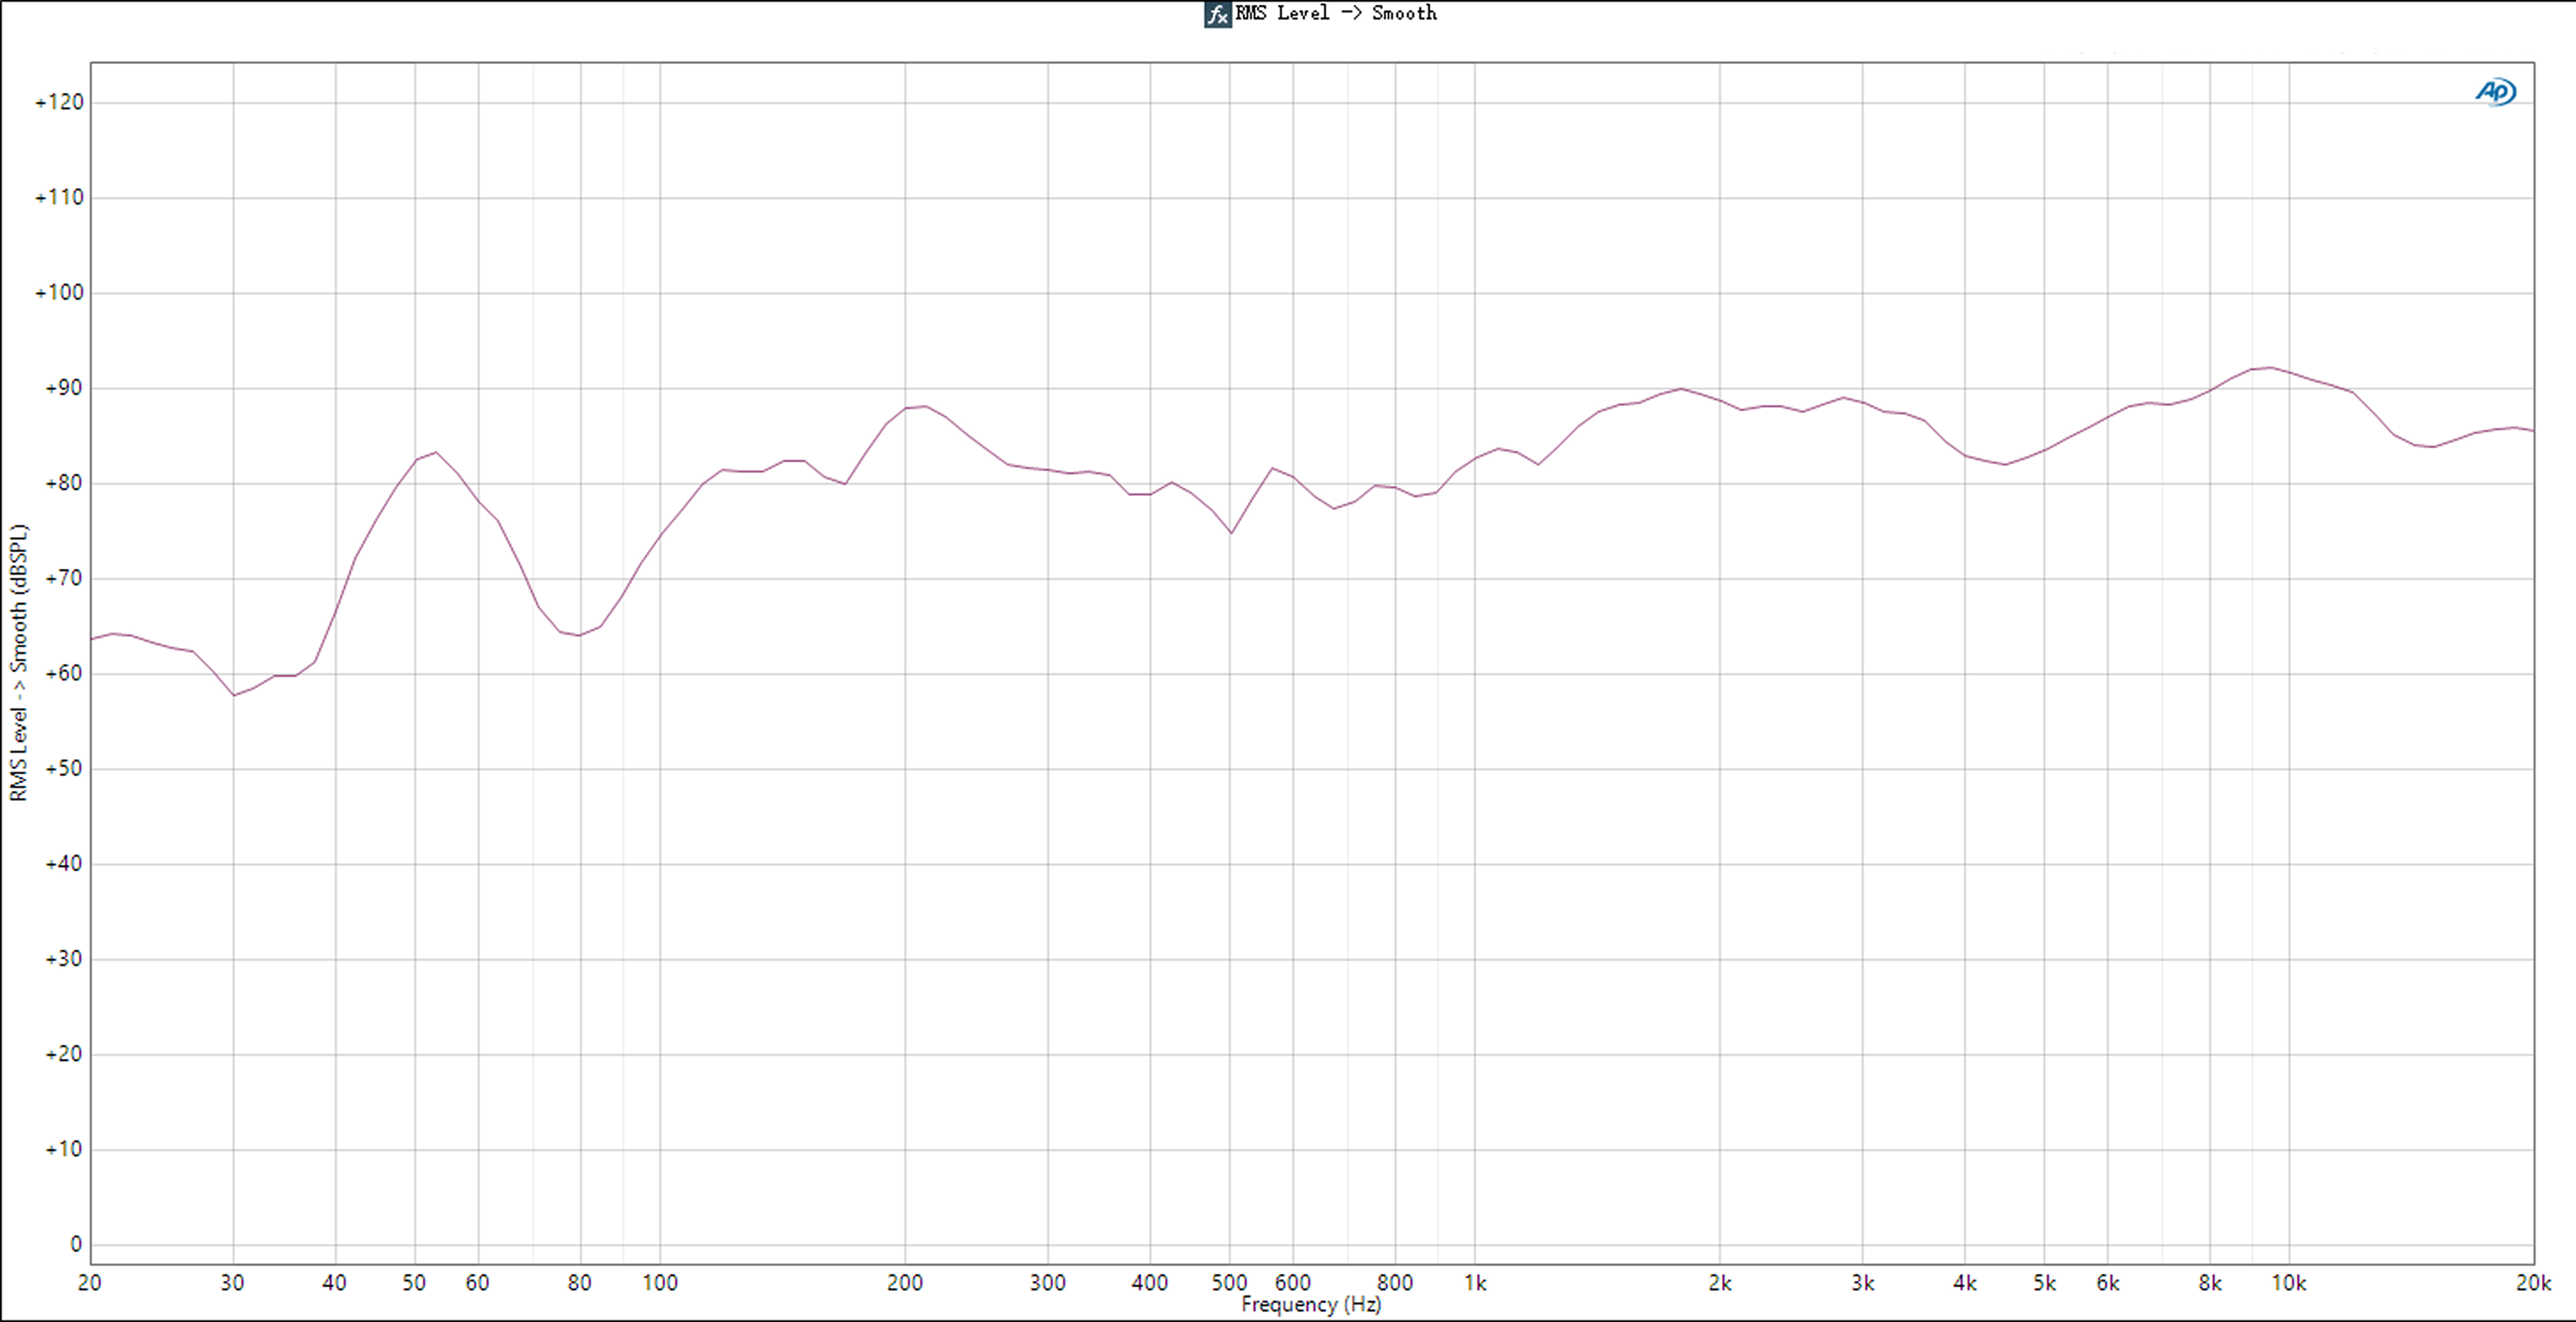The height and width of the screenshot is (1322, 2576).
Task: Click the 300 Hz x-axis tick label
Action: 1048,1283
